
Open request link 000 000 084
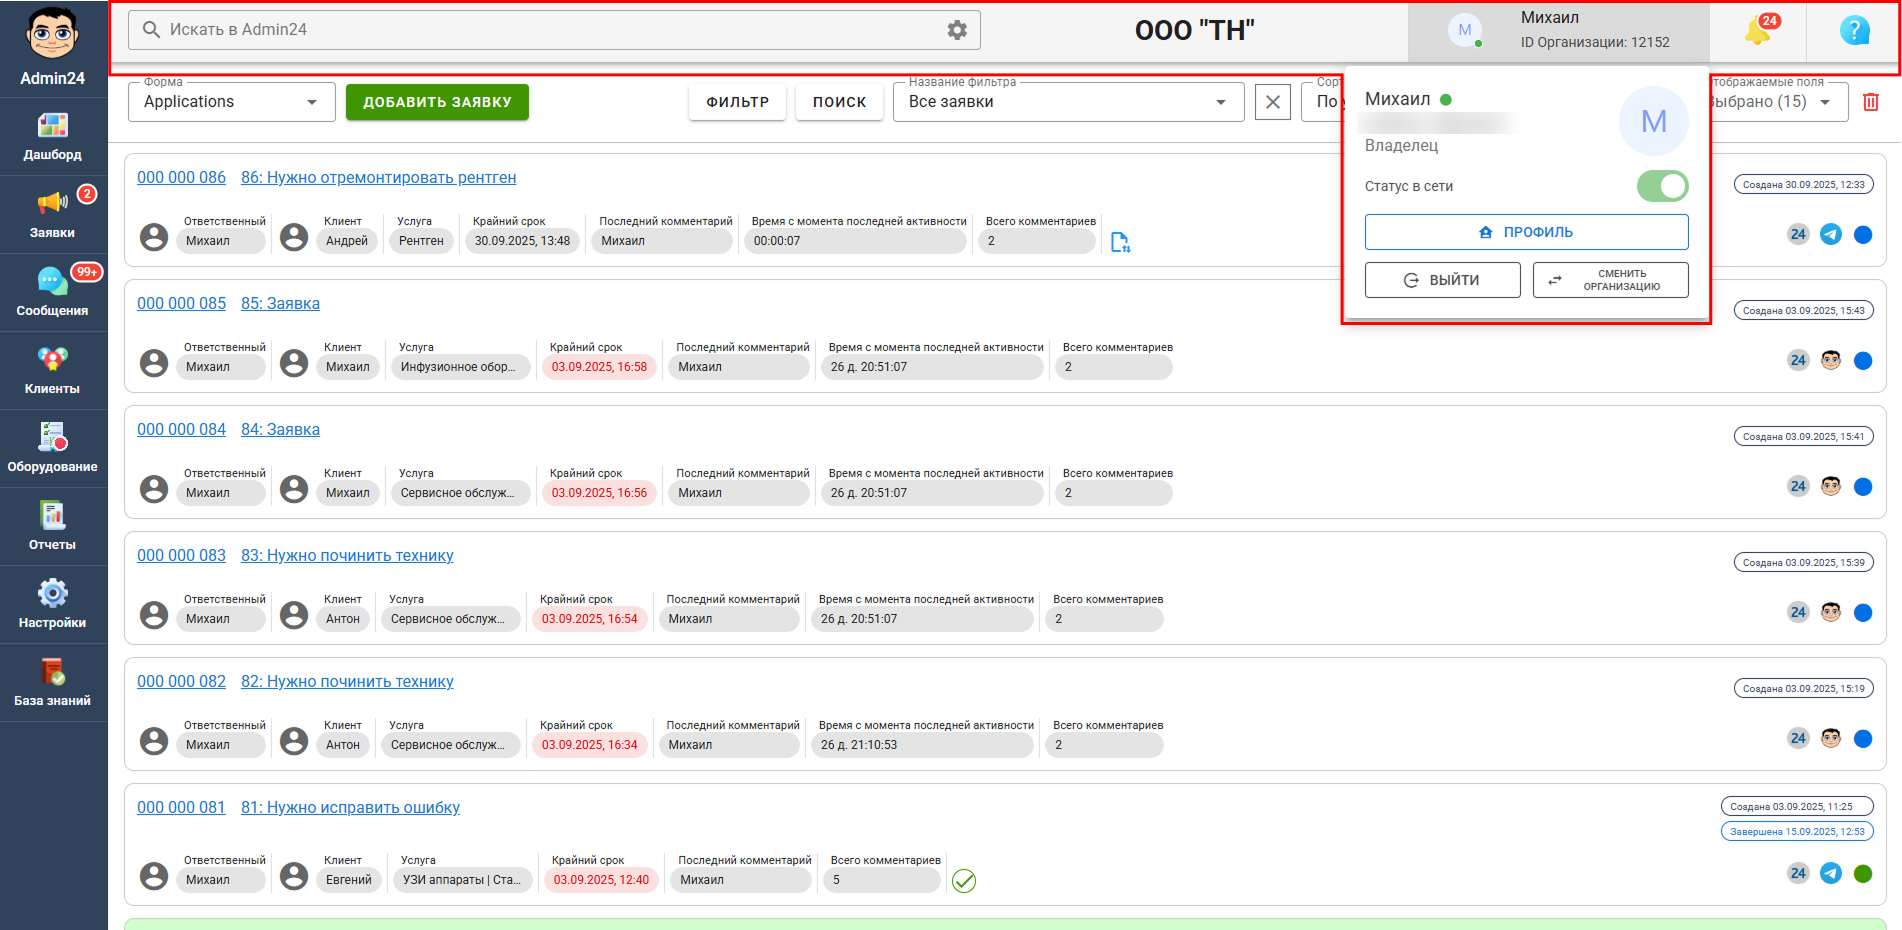[x=181, y=429]
